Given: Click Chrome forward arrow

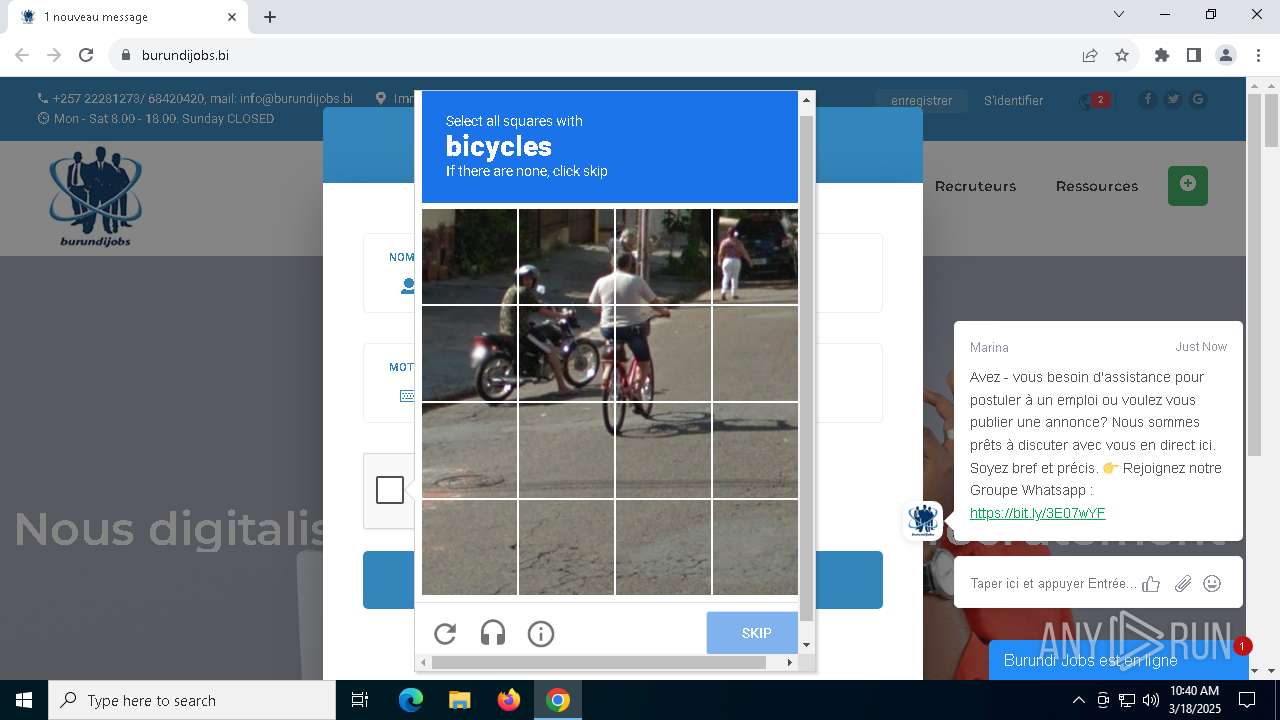Looking at the screenshot, I should (54, 55).
